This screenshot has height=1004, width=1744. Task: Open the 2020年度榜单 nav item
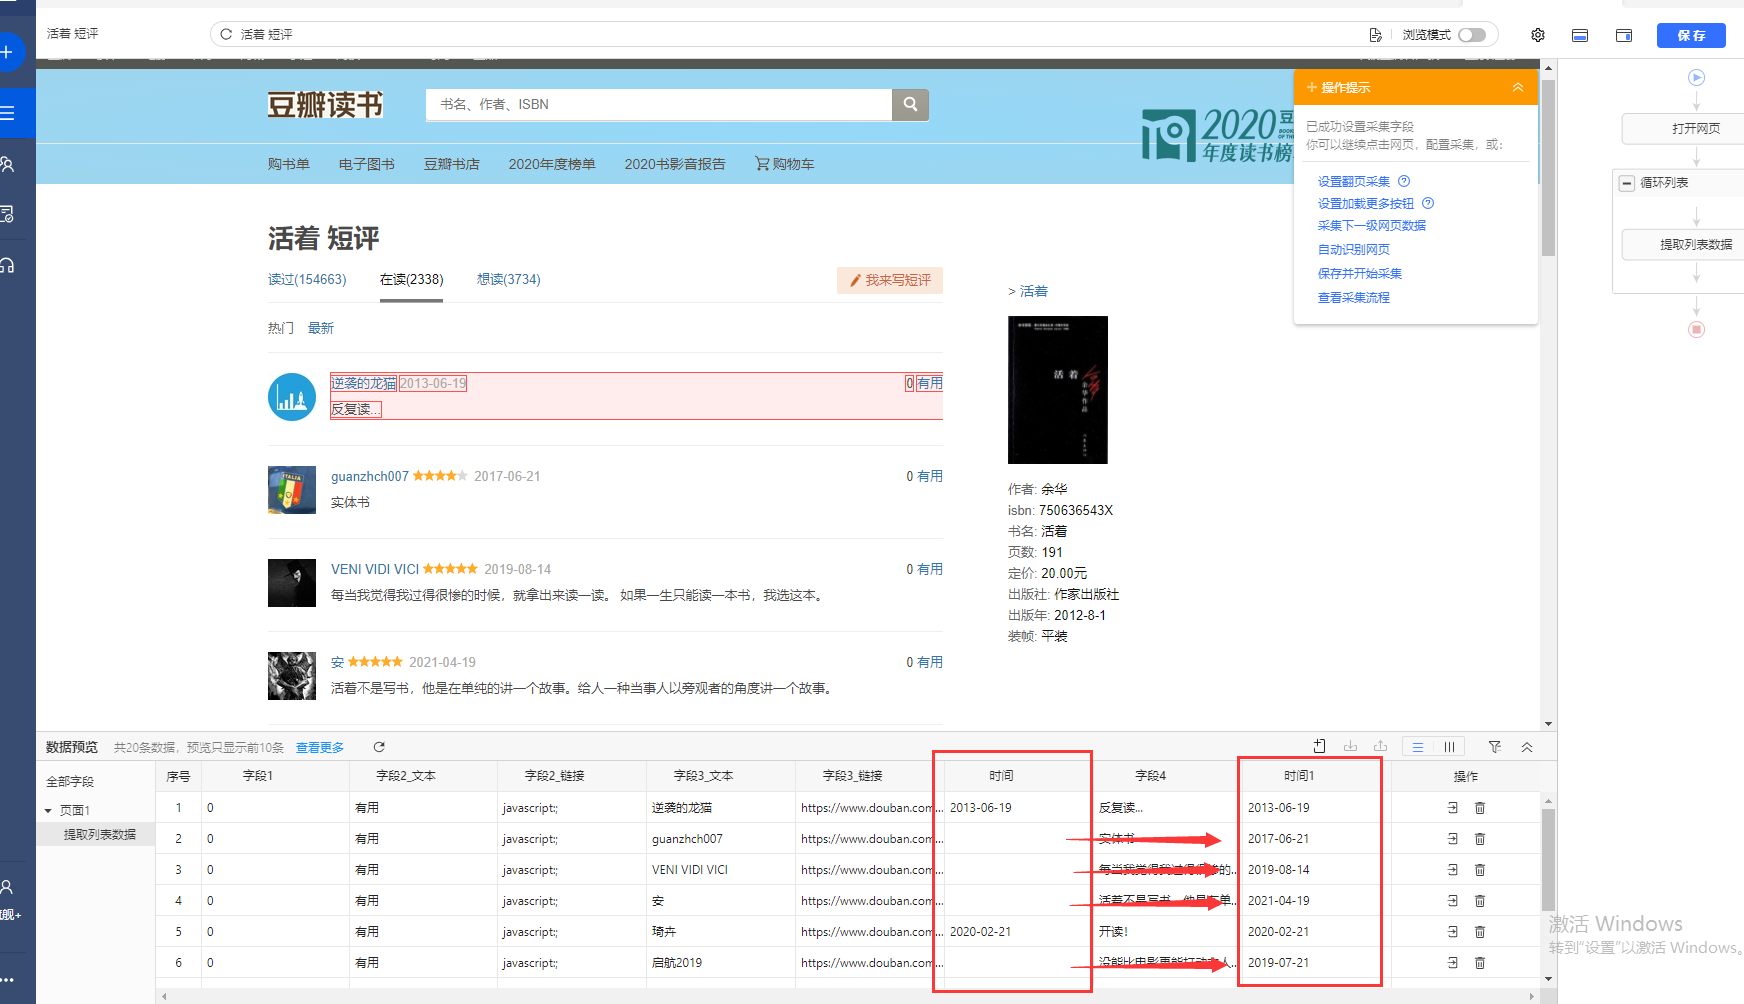(x=551, y=164)
